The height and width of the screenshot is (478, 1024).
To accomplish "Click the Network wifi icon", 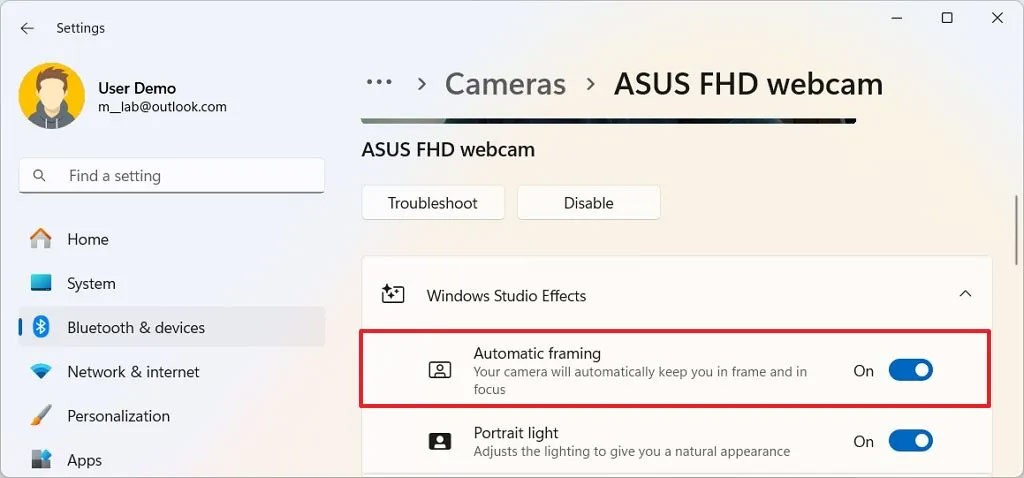I will coord(41,371).
